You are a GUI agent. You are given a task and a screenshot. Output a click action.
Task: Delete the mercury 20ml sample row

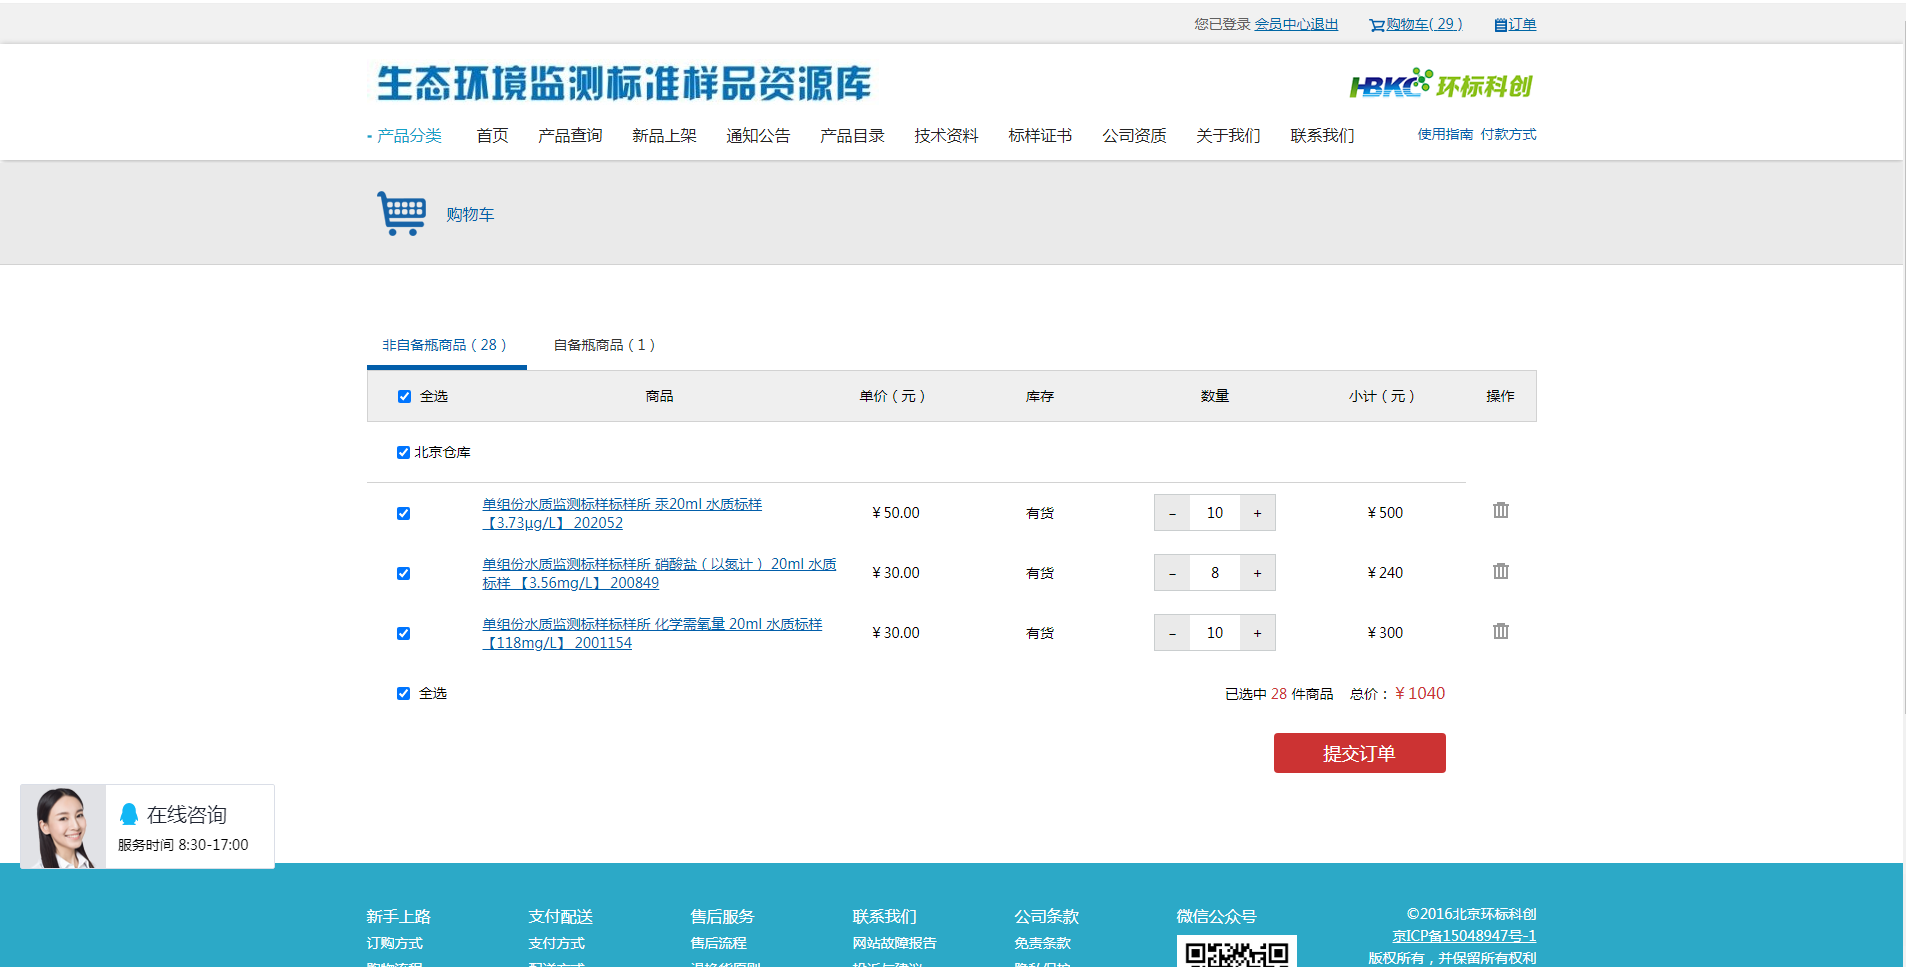(1500, 511)
